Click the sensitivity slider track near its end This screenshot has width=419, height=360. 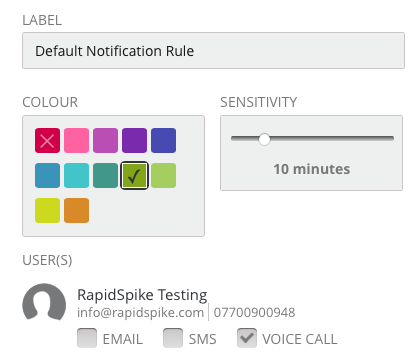point(387,138)
